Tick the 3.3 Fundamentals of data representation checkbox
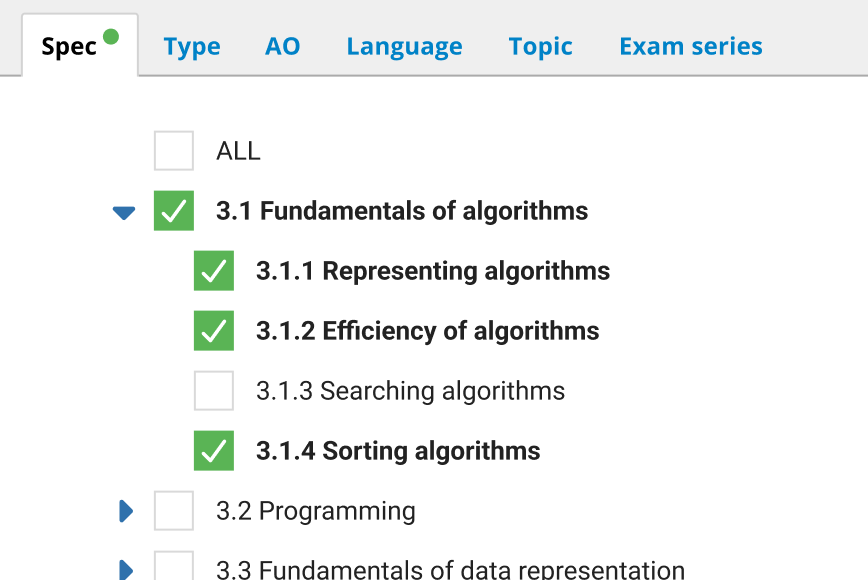 pos(174,567)
